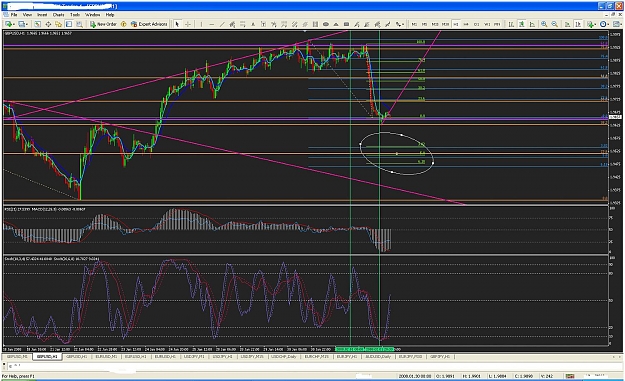The image size is (625, 381).
Task: Open the templates dropdown
Action: tap(617, 24)
